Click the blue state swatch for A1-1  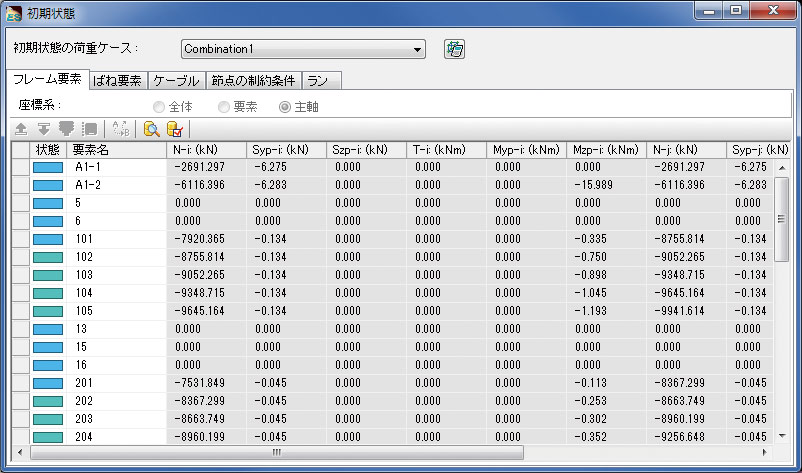tap(48, 167)
